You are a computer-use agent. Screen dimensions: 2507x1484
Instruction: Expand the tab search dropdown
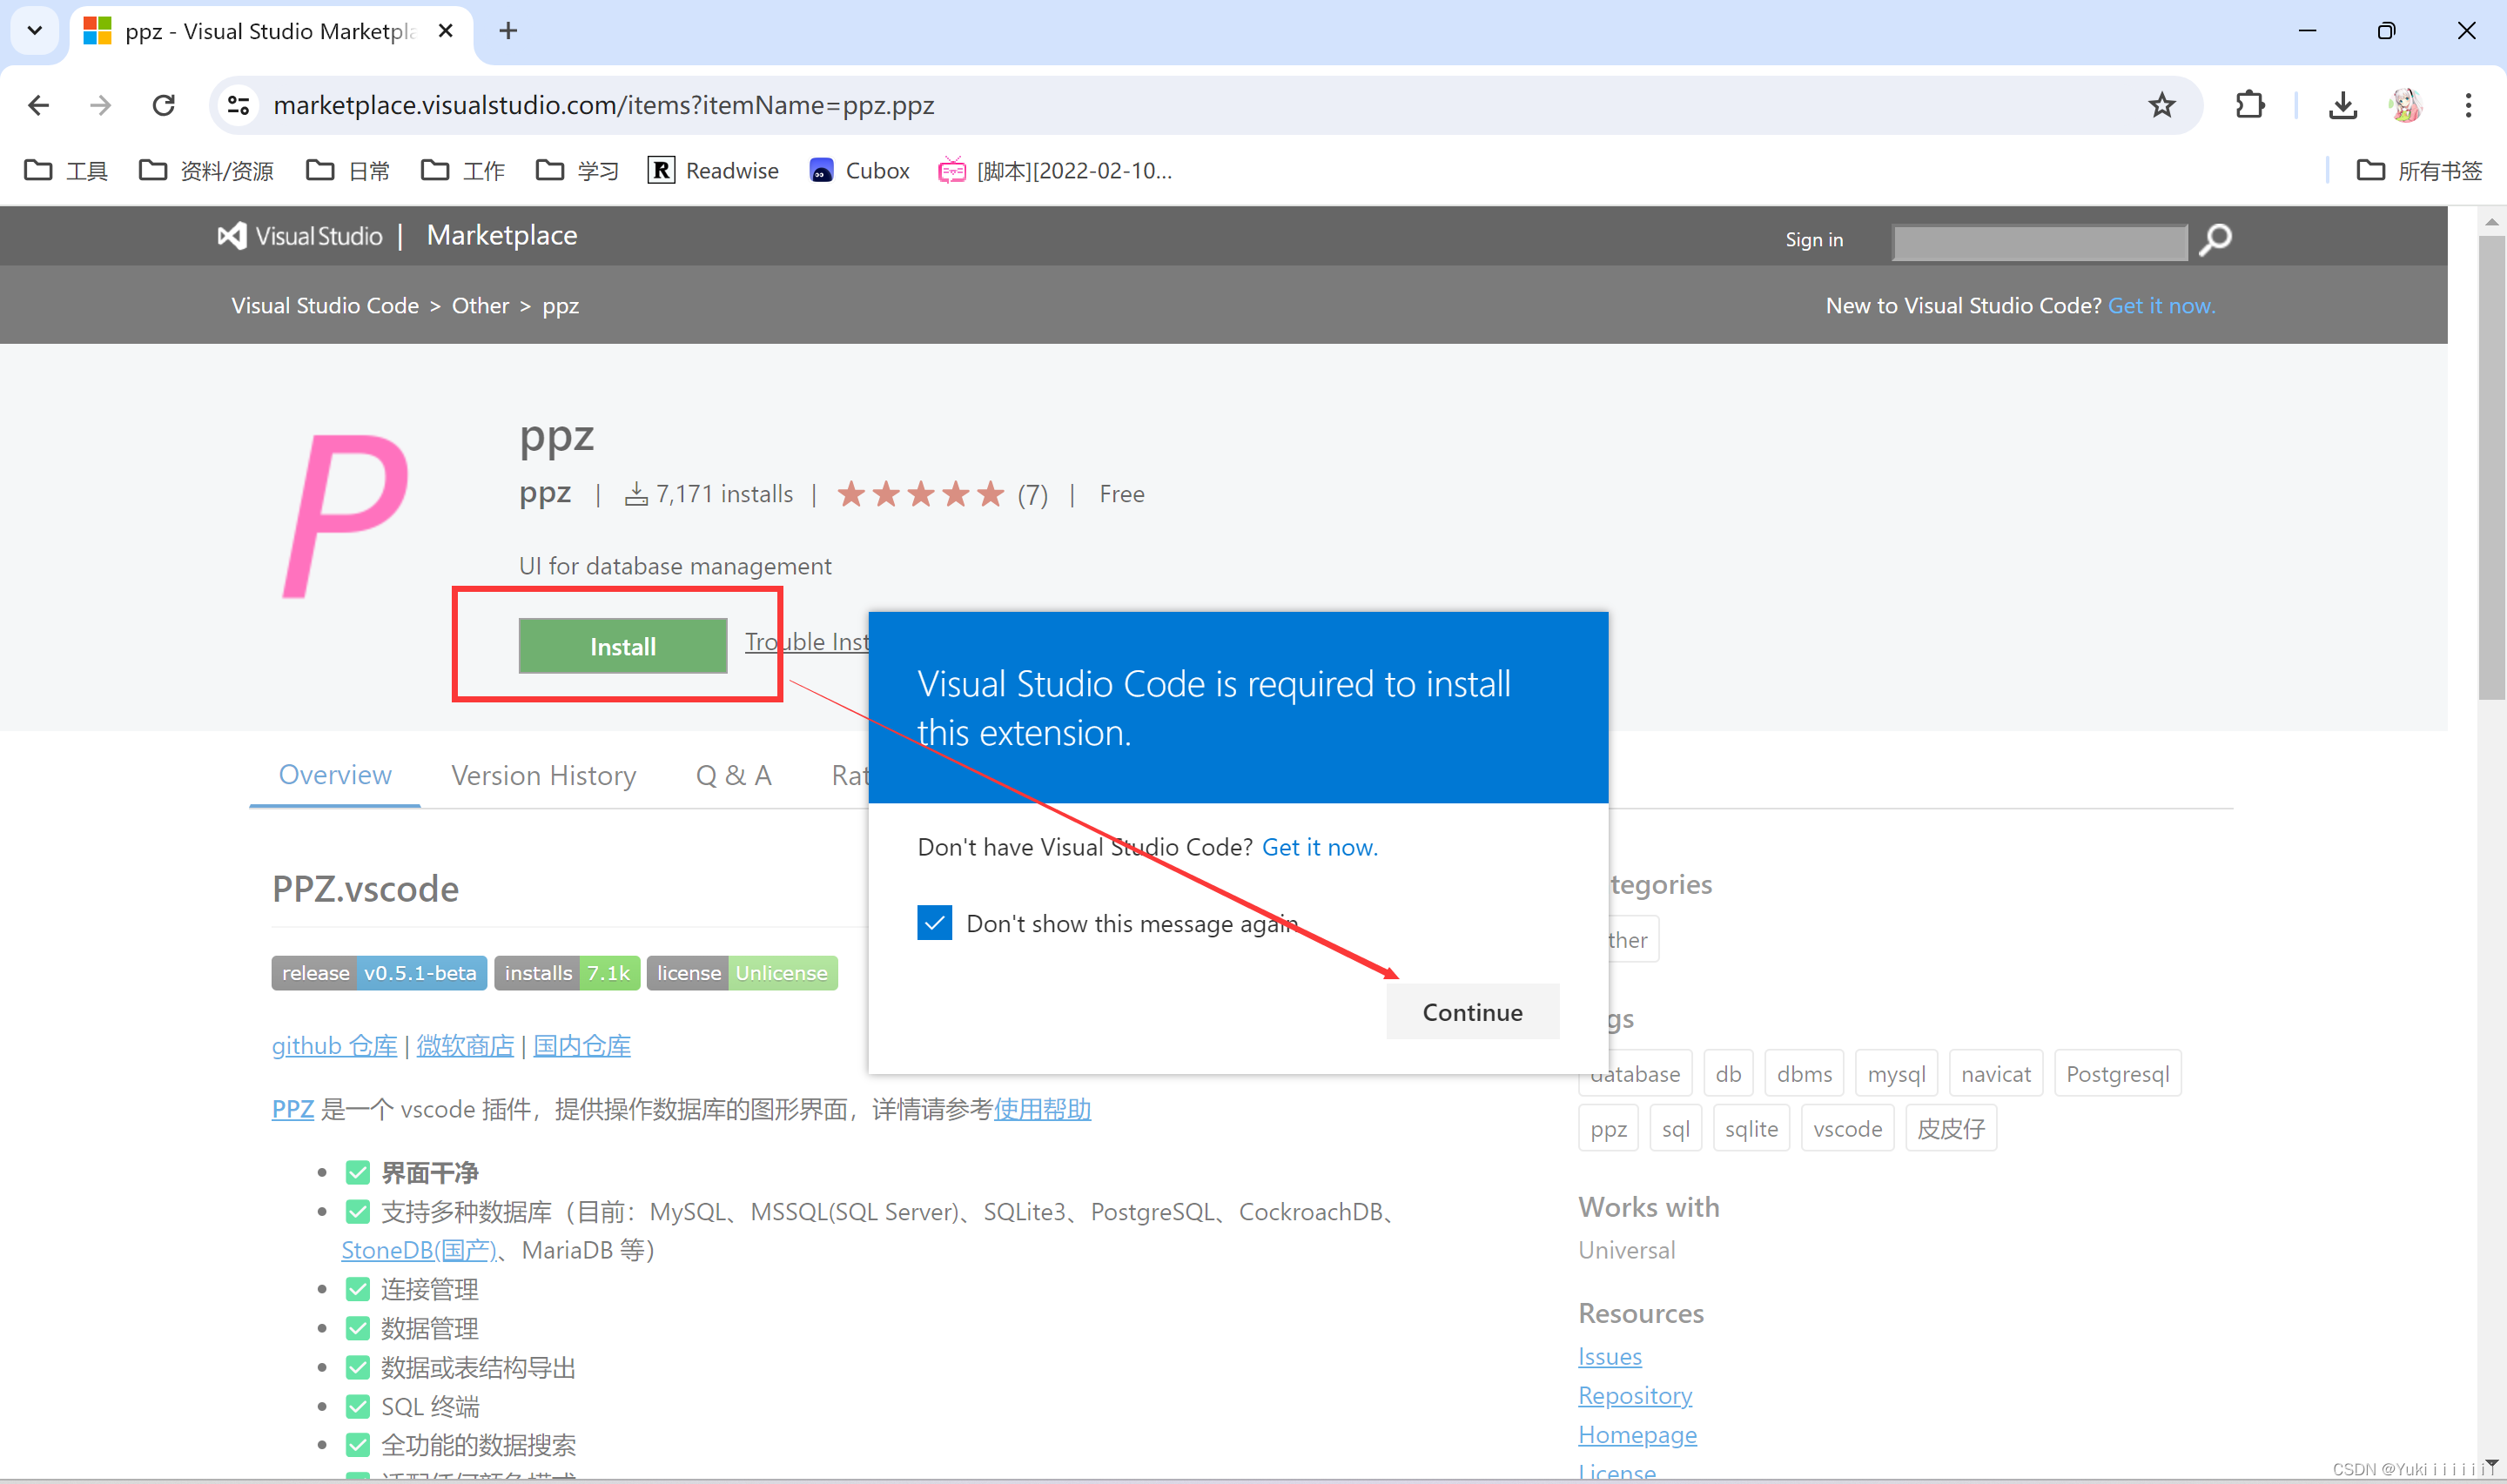click(x=35, y=31)
